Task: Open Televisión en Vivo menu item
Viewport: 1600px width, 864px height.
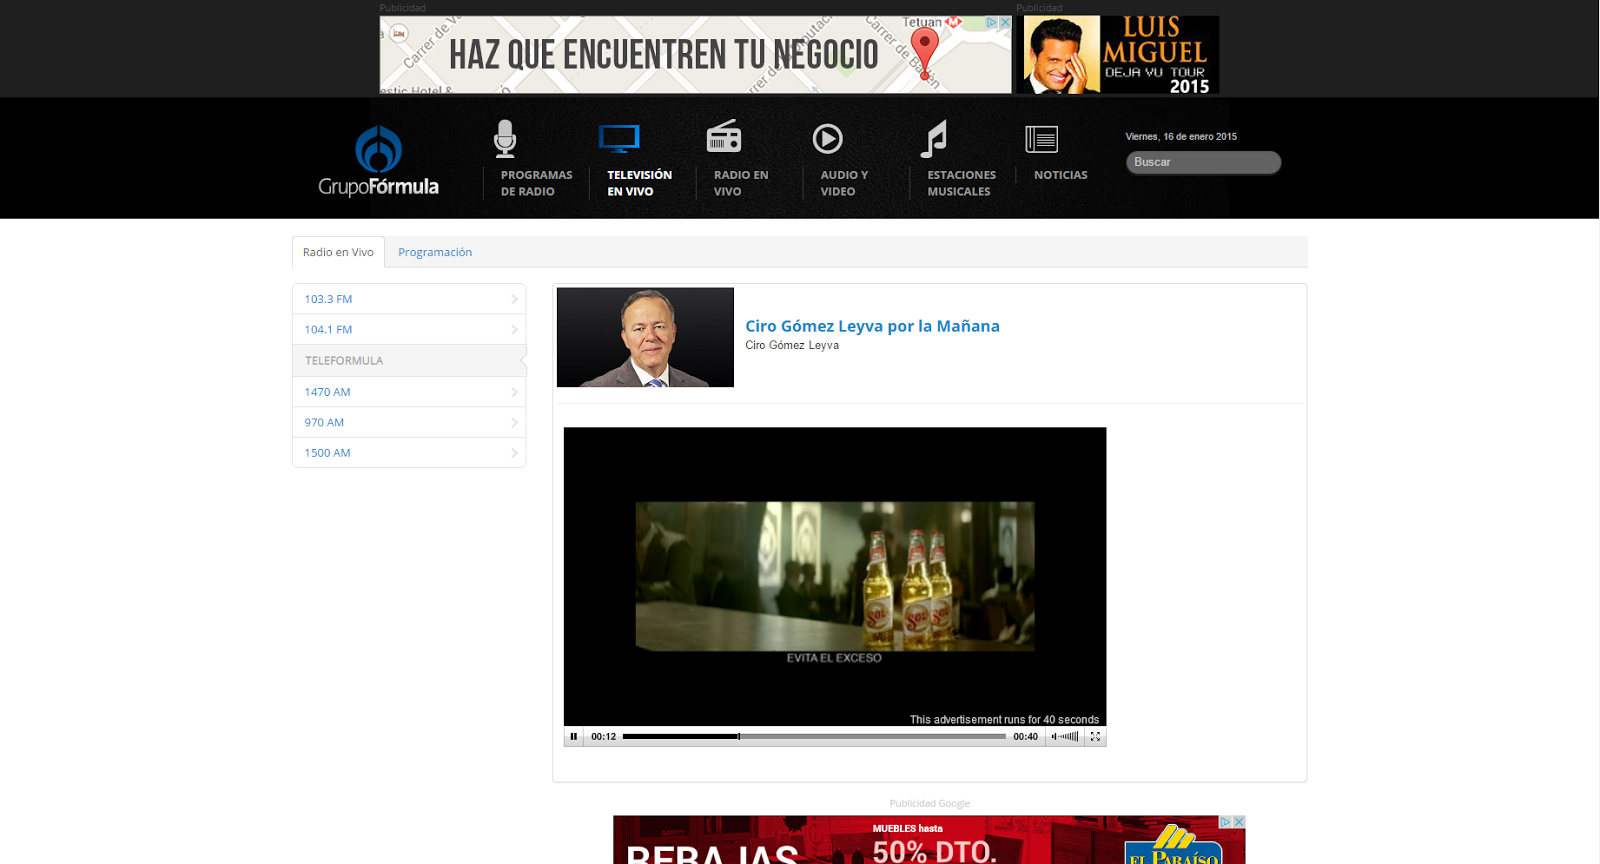Action: click(639, 183)
